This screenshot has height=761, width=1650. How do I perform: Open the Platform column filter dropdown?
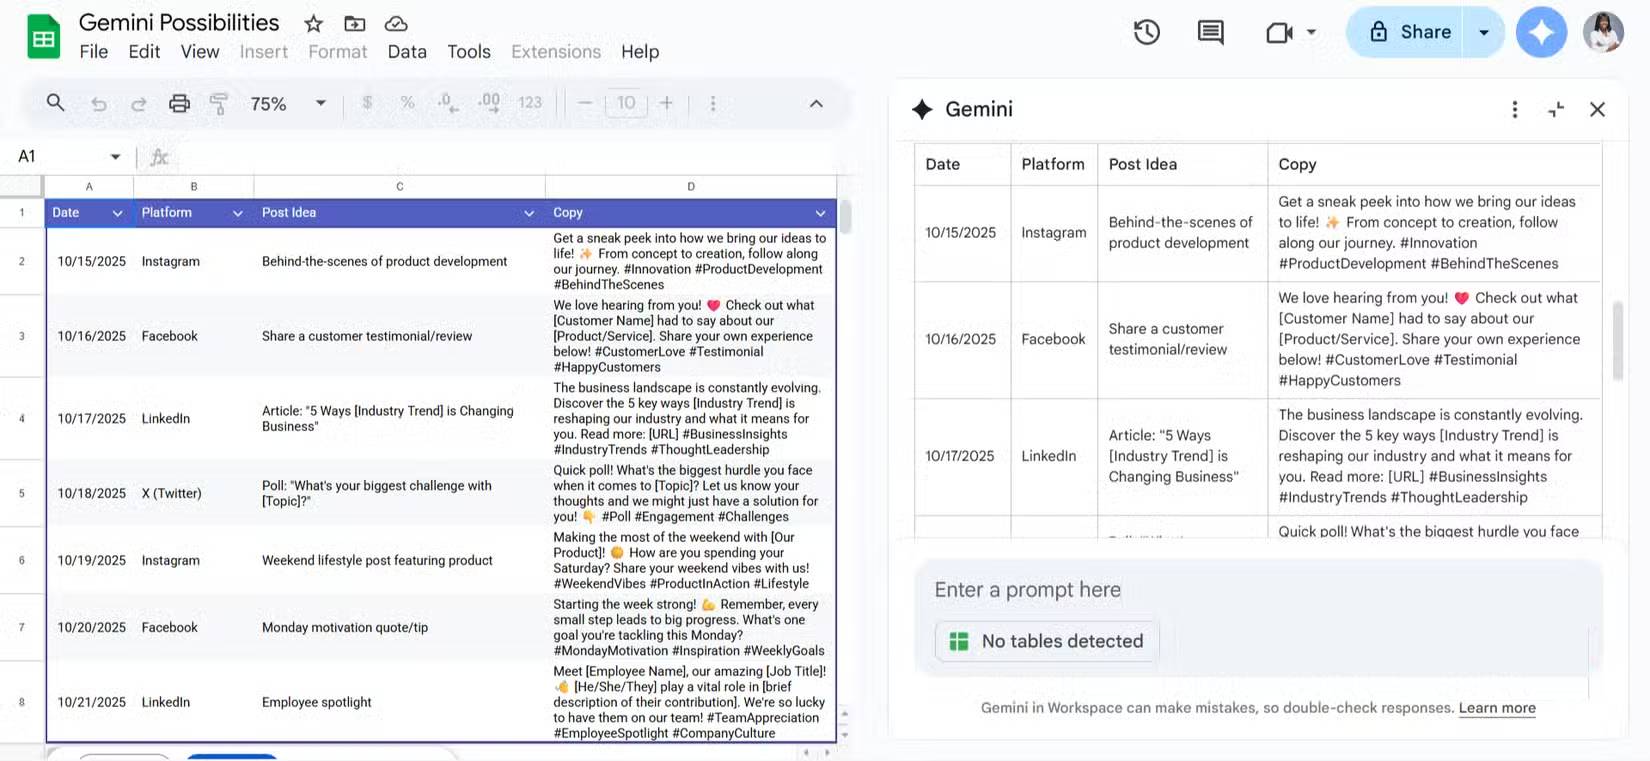(x=237, y=213)
